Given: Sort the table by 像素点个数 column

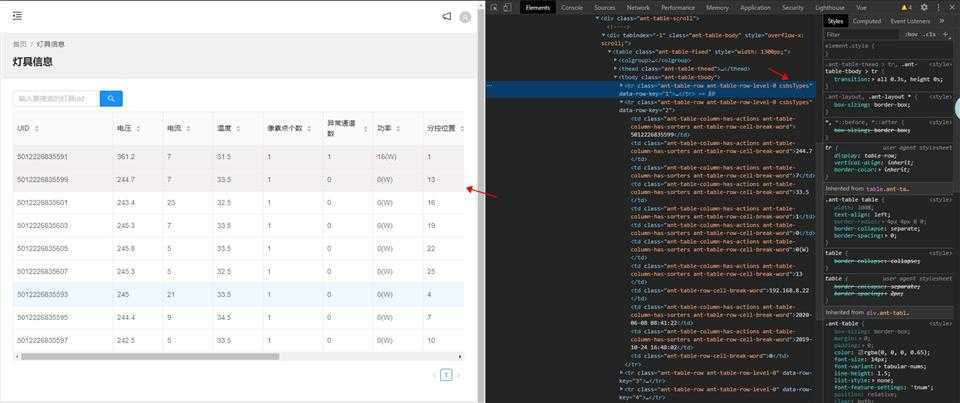Looking at the screenshot, I should 310,129.
